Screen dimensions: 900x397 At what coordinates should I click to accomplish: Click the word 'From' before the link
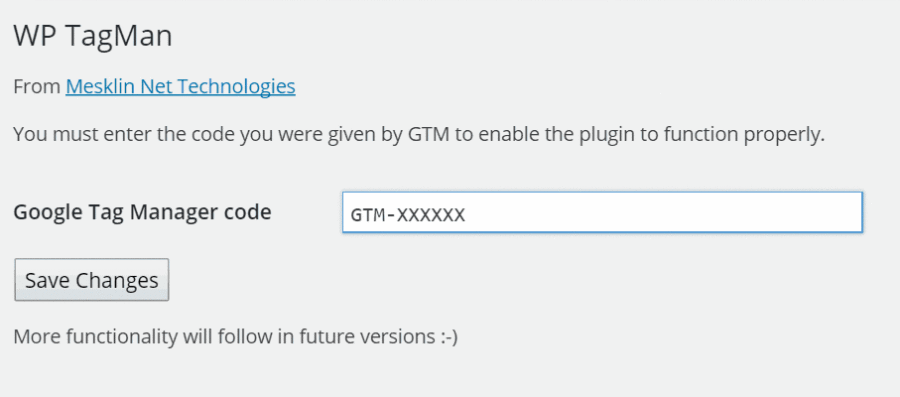(x=37, y=87)
